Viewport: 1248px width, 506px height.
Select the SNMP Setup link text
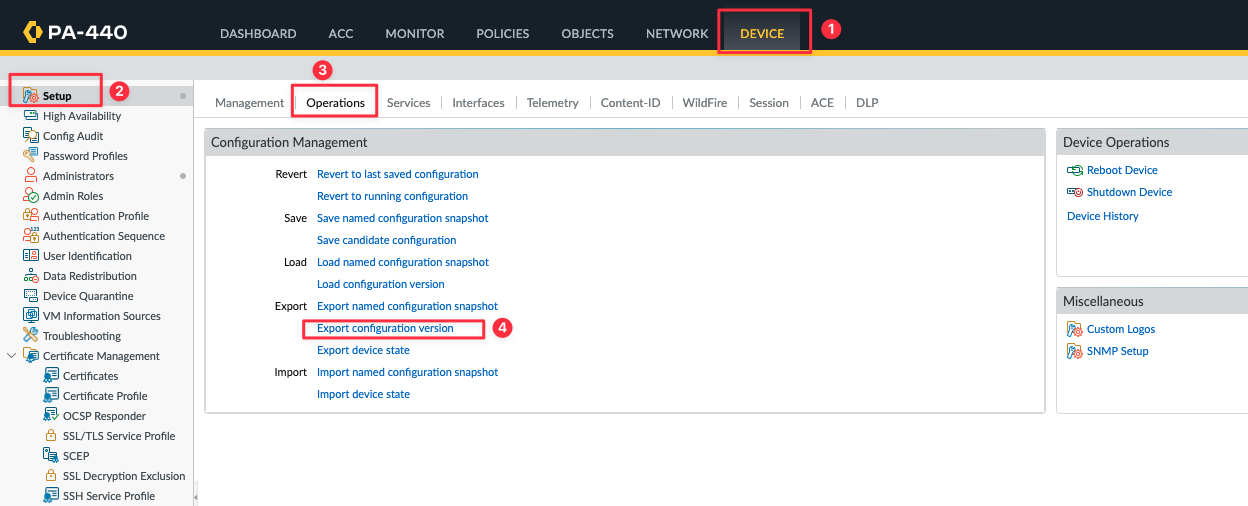pyautogui.click(x=1118, y=351)
